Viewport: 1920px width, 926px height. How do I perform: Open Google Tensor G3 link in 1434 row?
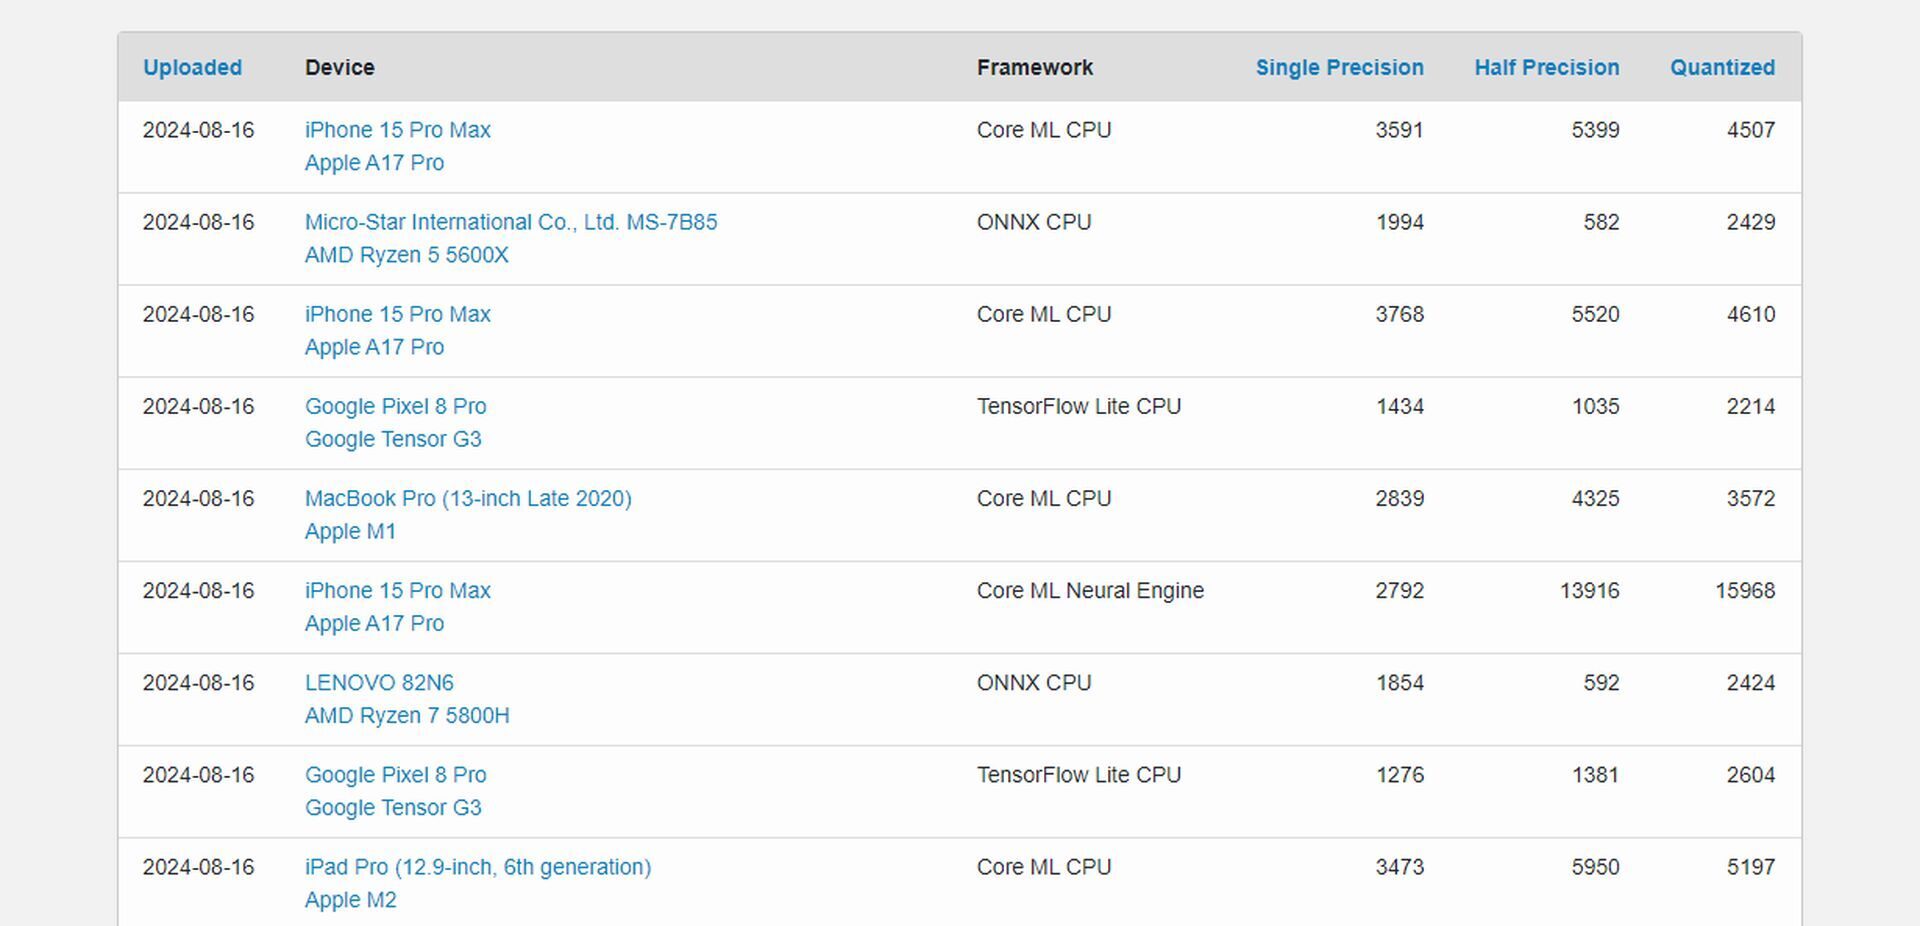tap(393, 439)
